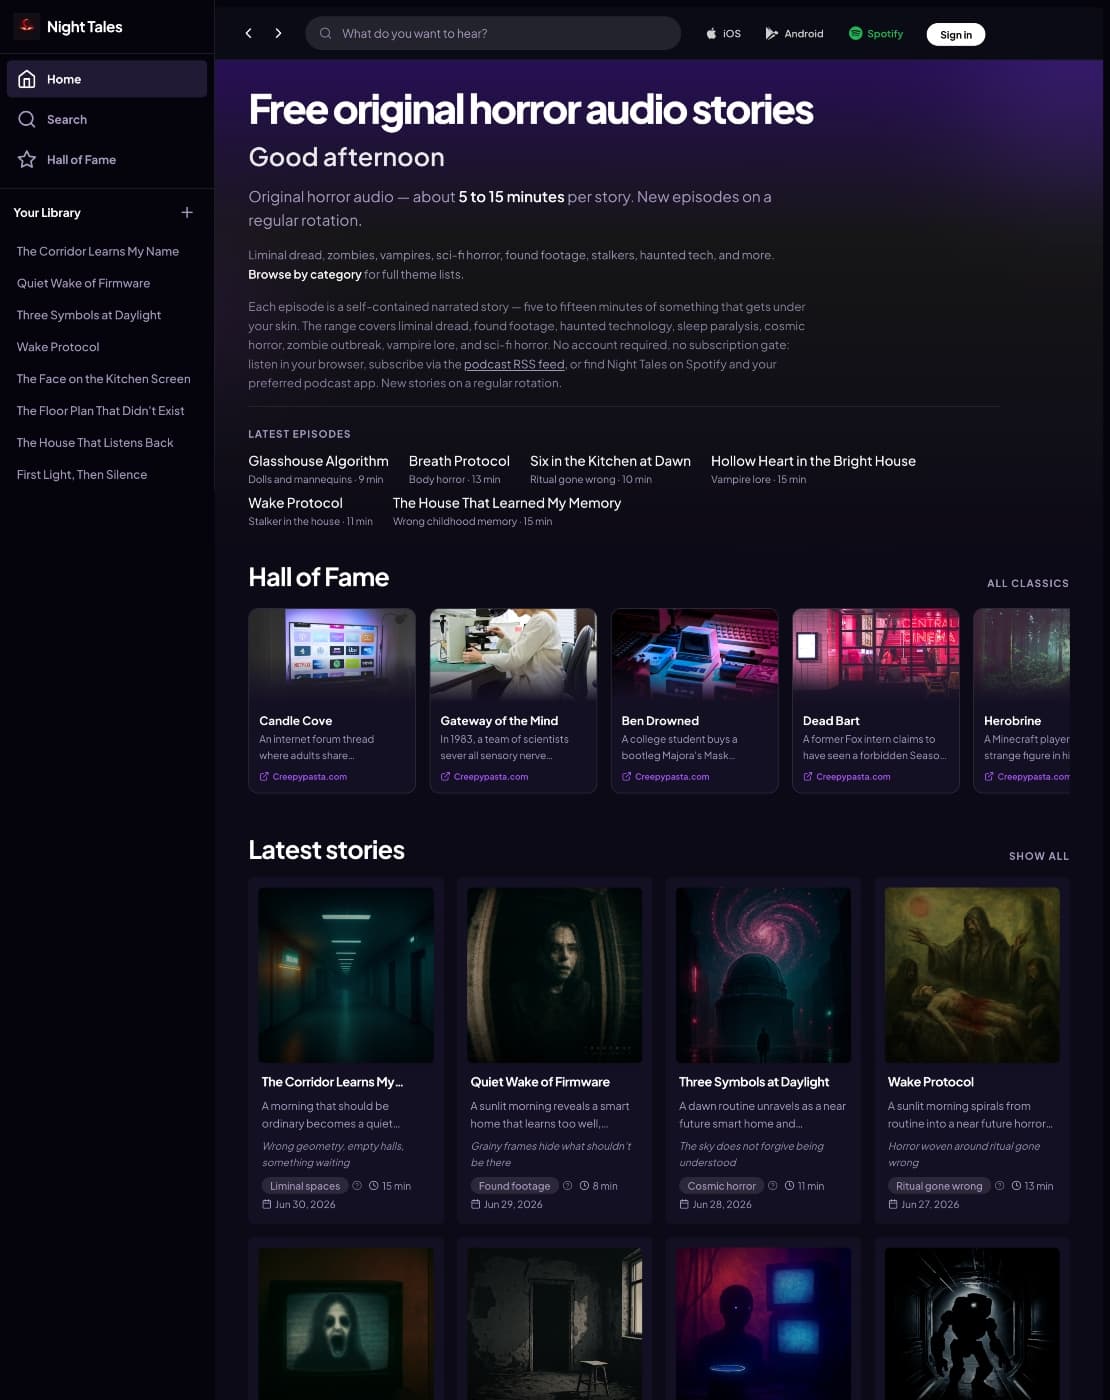Open the Candle Cove card thumbnail
This screenshot has width=1110, height=1400.
(332, 653)
